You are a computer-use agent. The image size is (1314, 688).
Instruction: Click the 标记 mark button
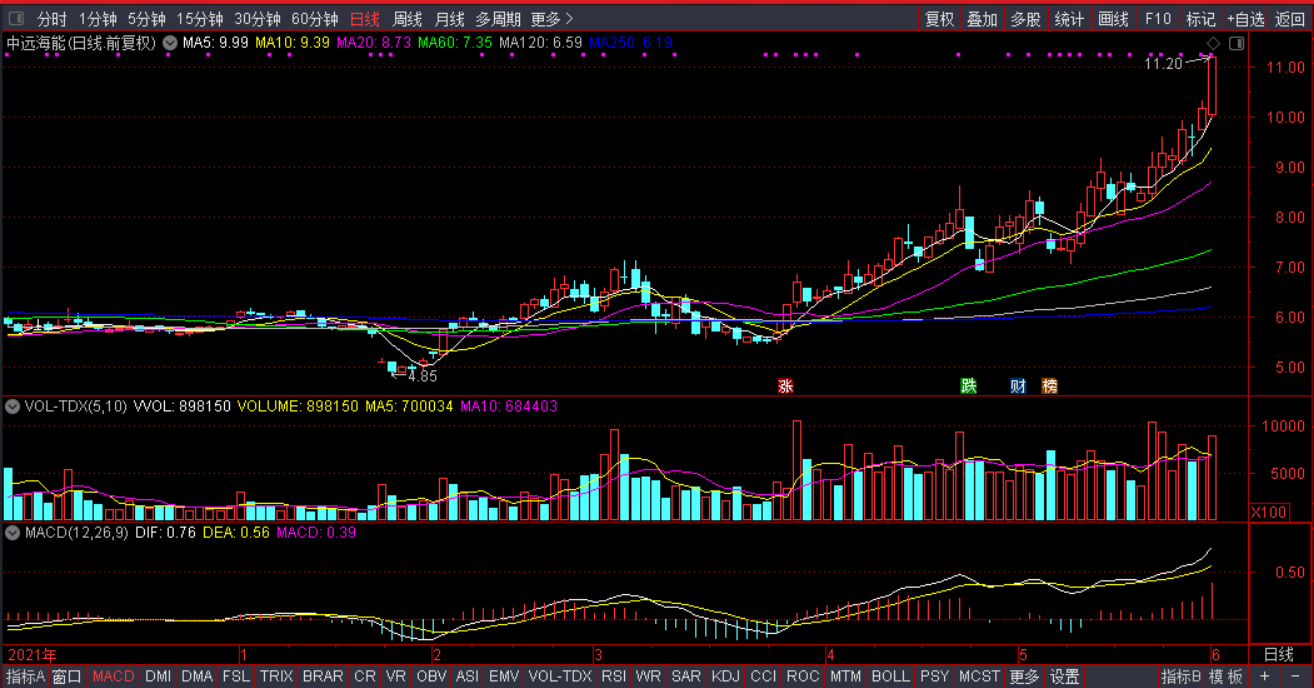click(x=1200, y=19)
